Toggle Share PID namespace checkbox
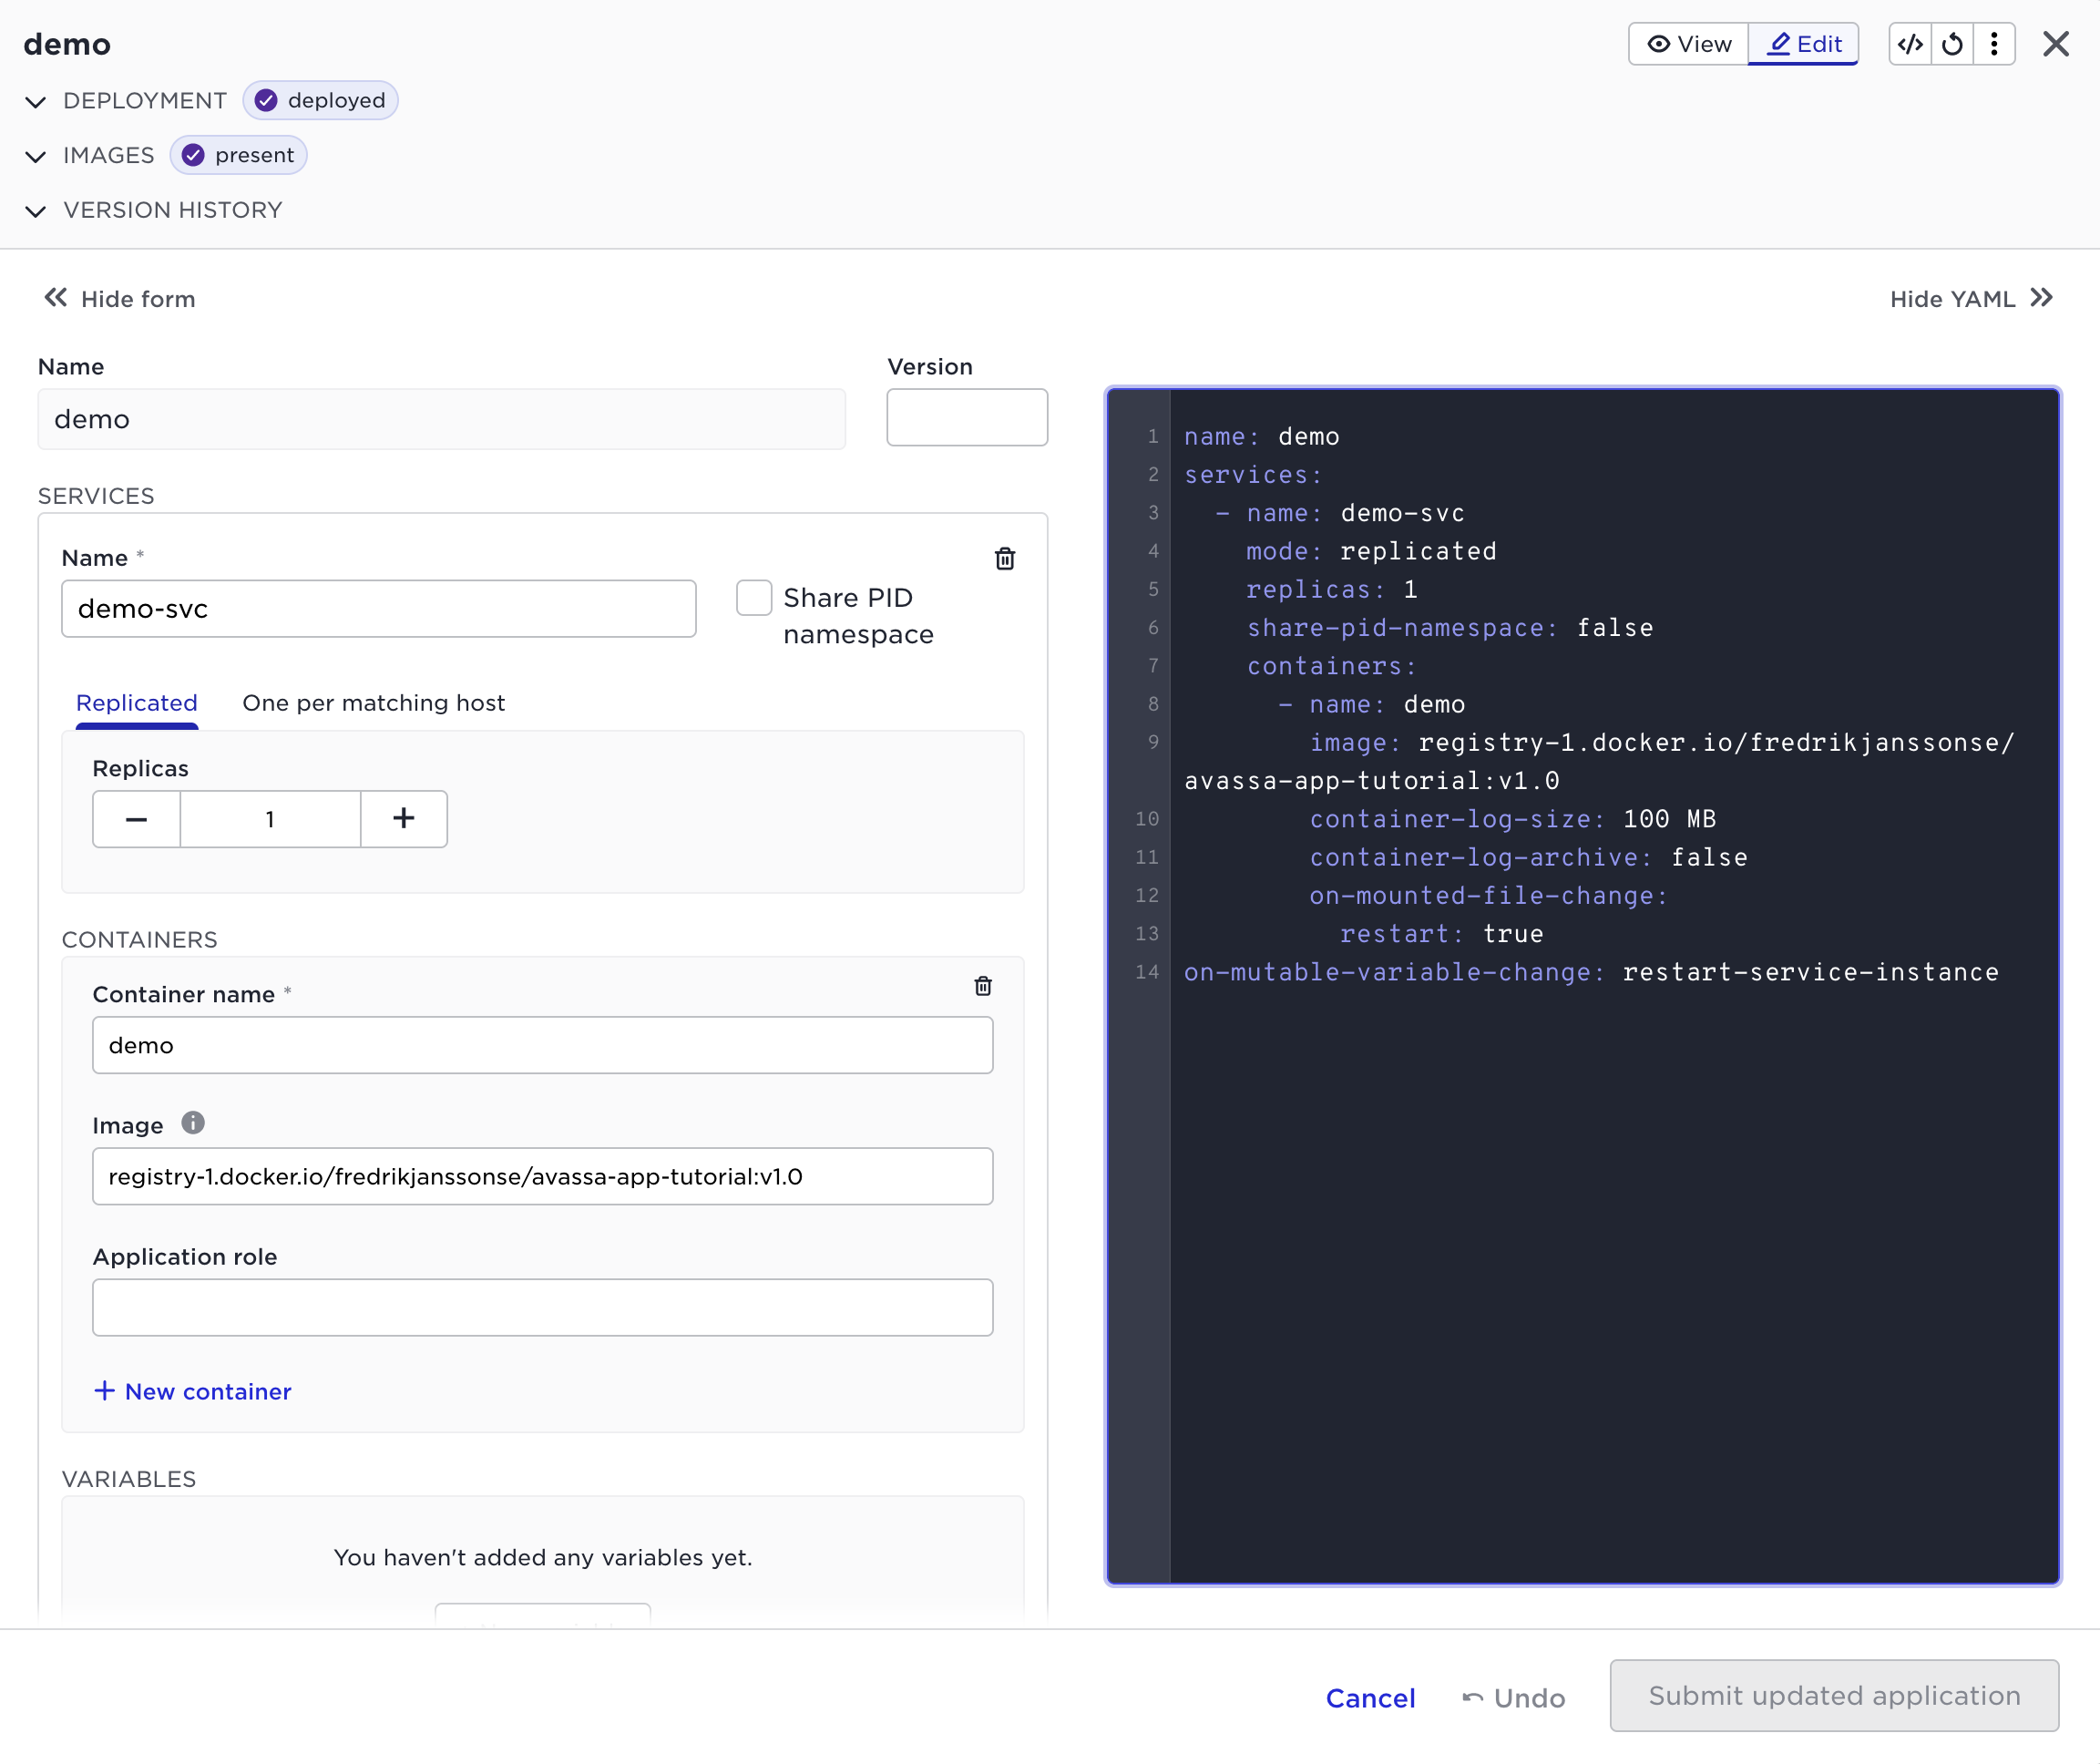This screenshot has height=1764, width=2100. [x=754, y=598]
